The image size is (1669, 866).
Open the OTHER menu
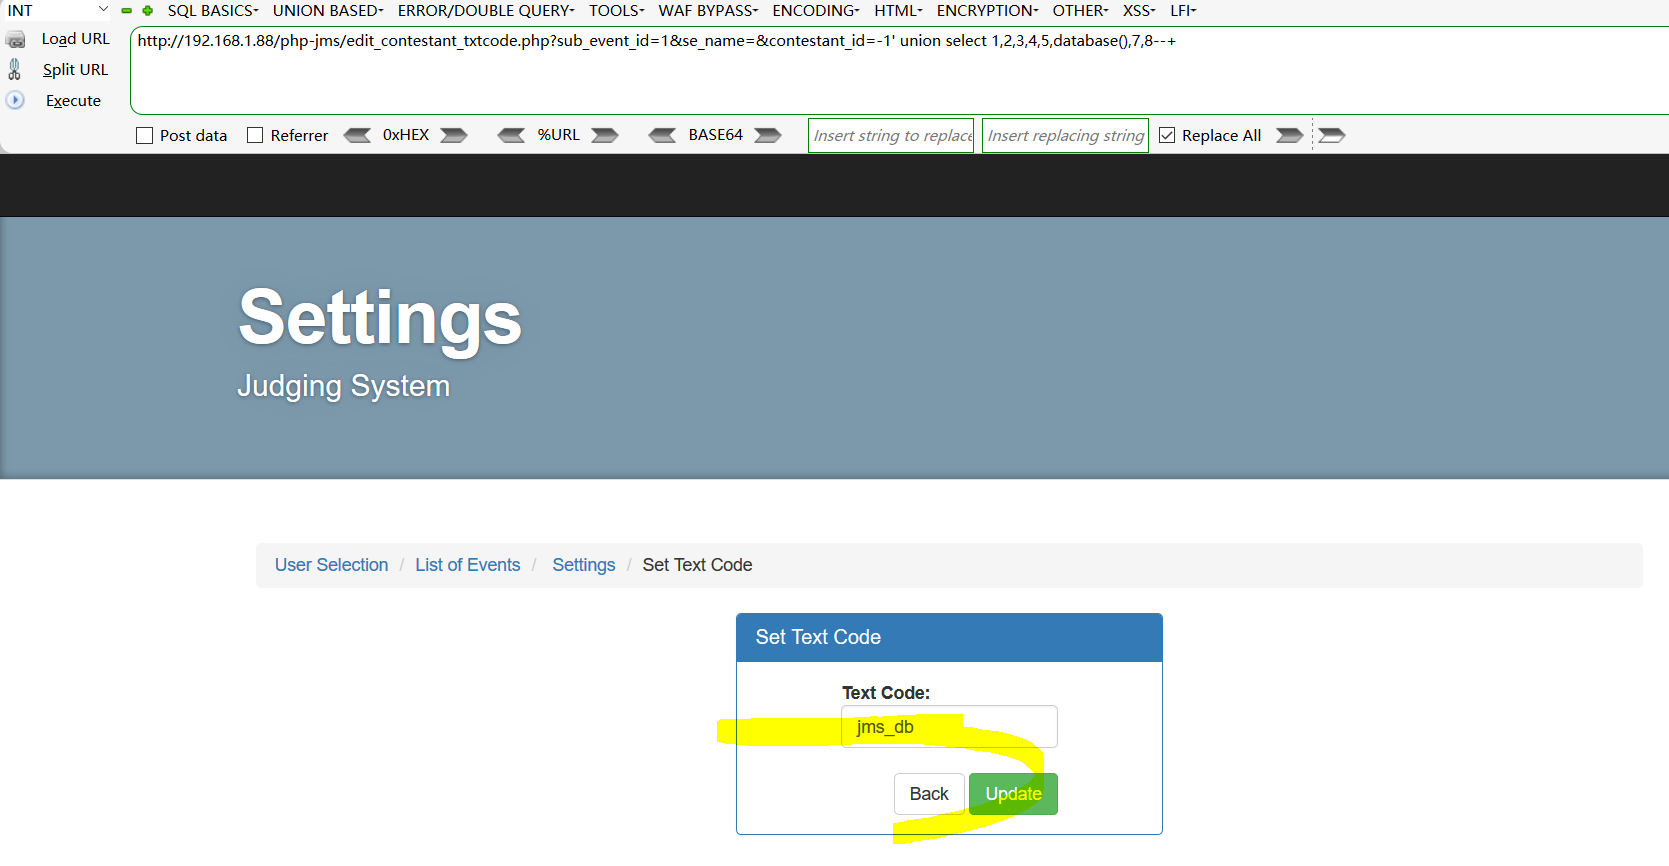(x=1080, y=10)
